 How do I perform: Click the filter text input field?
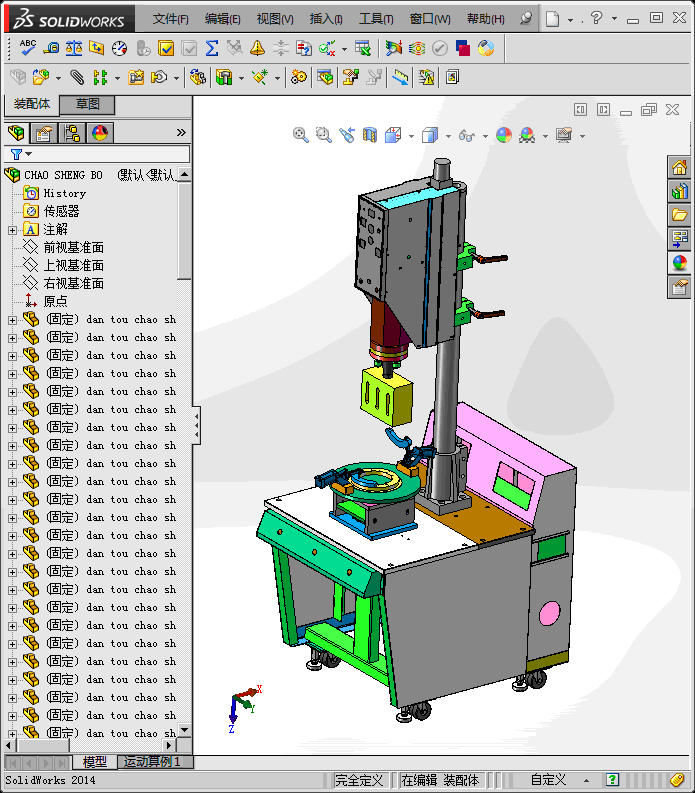[x=111, y=154]
